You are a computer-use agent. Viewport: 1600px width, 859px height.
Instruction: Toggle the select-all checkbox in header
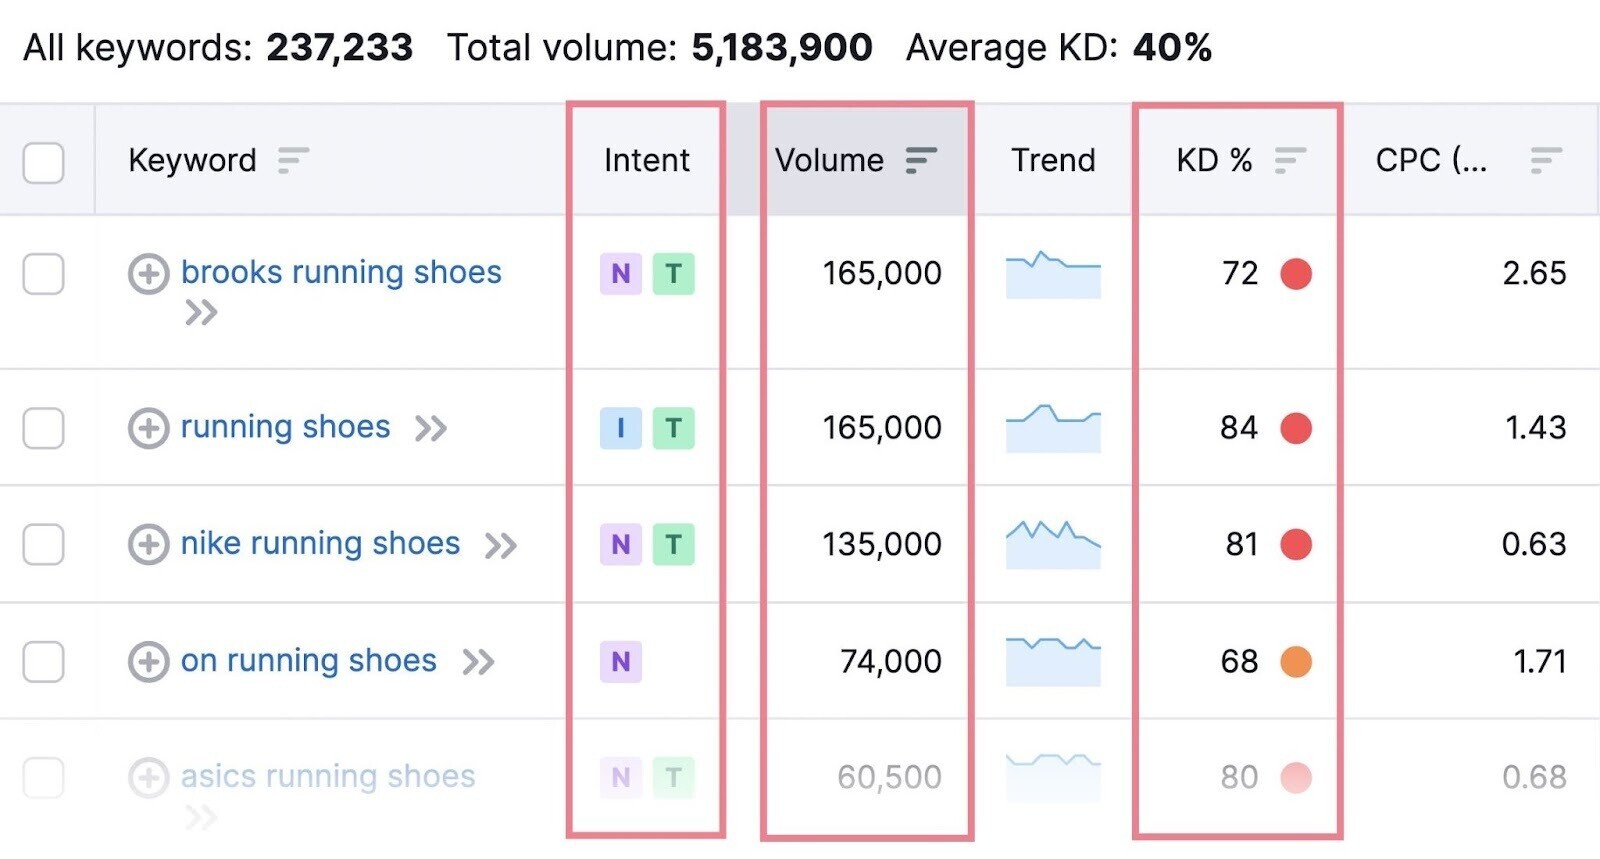tap(44, 162)
